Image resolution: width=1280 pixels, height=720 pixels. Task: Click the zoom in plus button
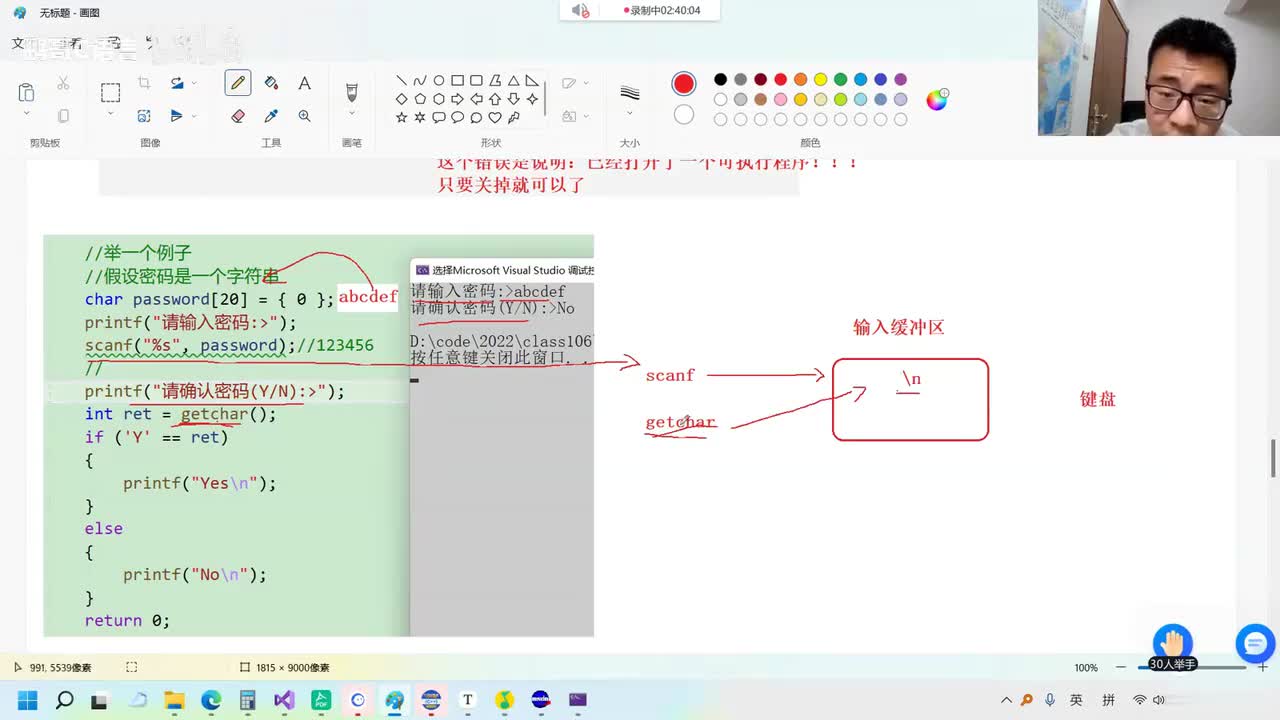pos(1263,667)
